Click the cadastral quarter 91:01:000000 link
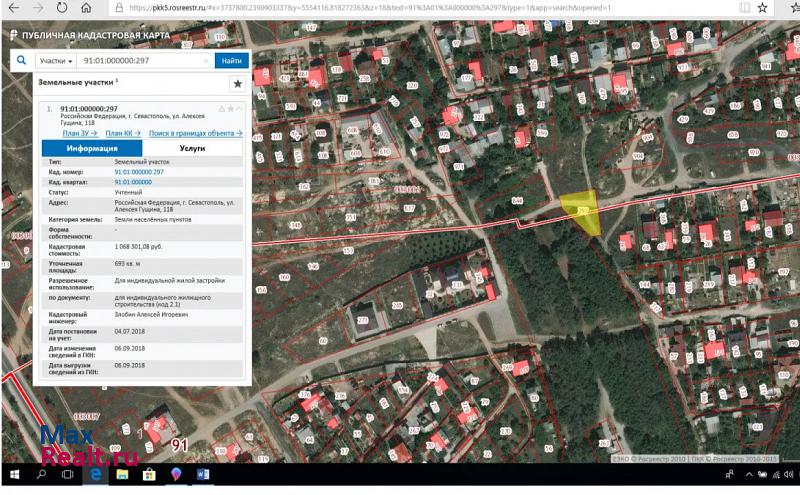The width and height of the screenshot is (800, 495). [133, 182]
